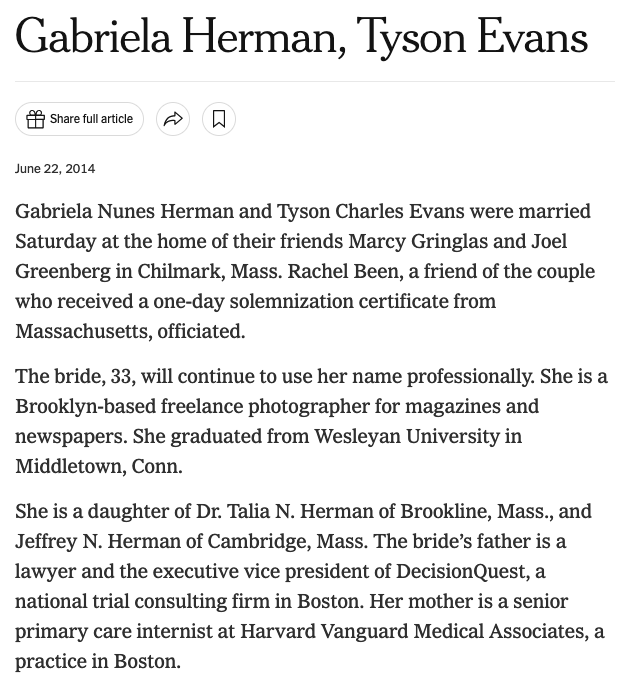
Task: Click the gift icon in the share button
Action: coord(35,119)
